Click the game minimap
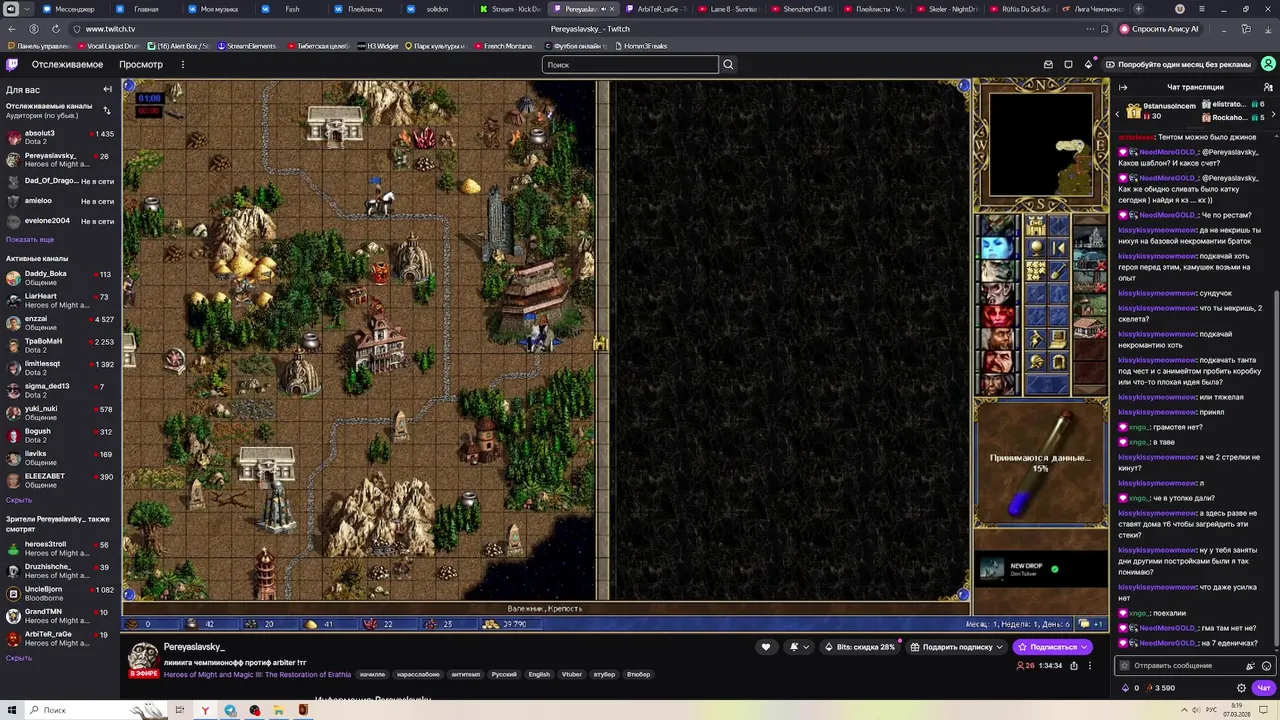This screenshot has height=720, width=1280. 1040,145
